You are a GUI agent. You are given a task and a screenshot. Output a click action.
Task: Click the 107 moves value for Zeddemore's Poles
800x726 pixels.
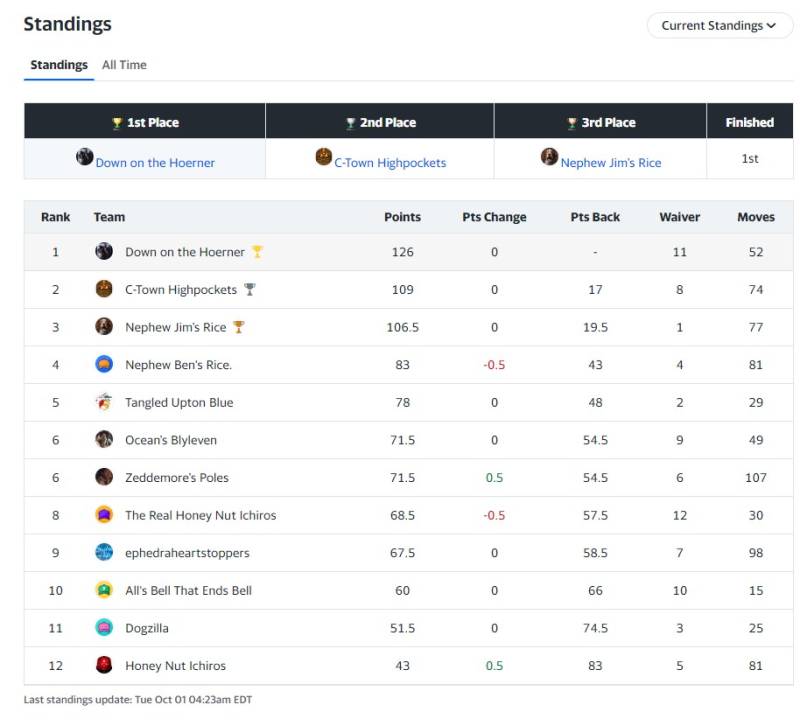(756, 478)
